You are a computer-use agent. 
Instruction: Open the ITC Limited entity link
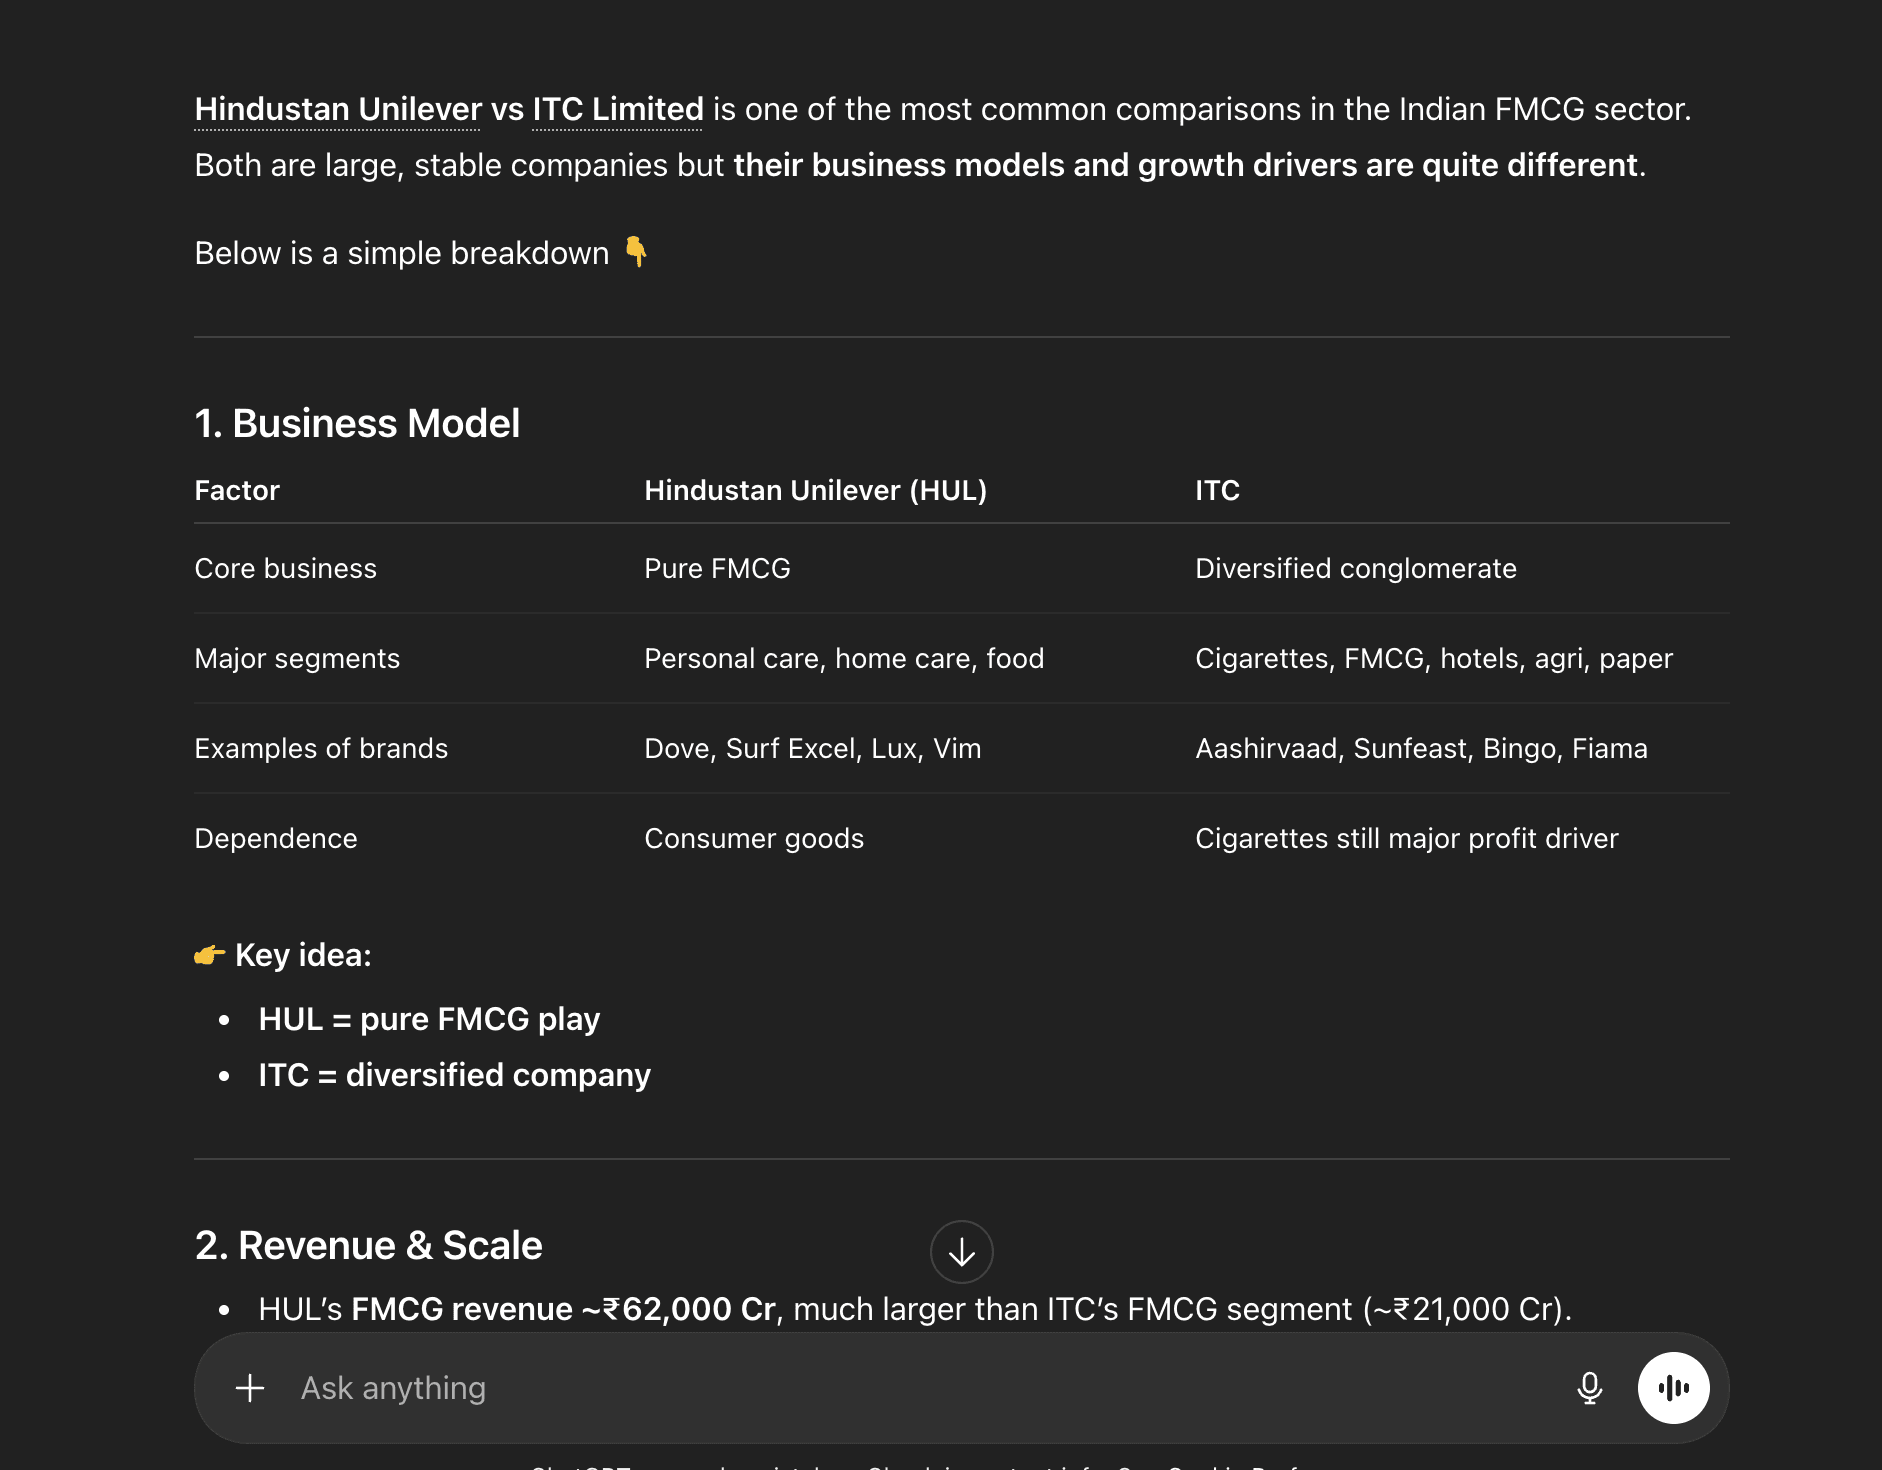617,109
